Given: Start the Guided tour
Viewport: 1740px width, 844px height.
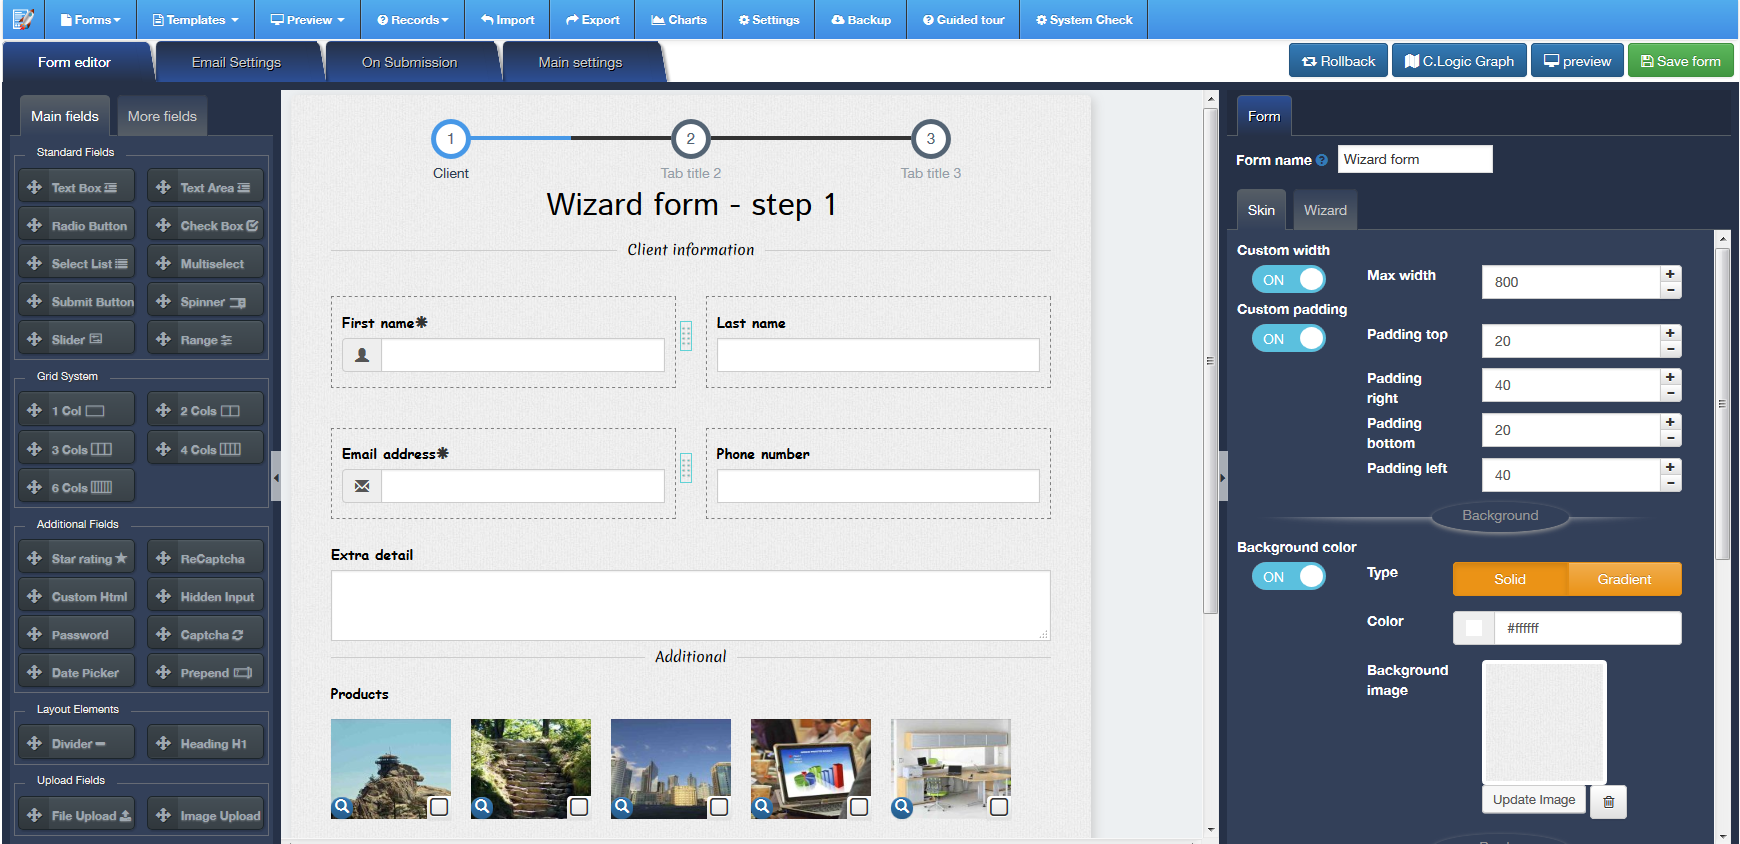Looking at the screenshot, I should click(964, 20).
